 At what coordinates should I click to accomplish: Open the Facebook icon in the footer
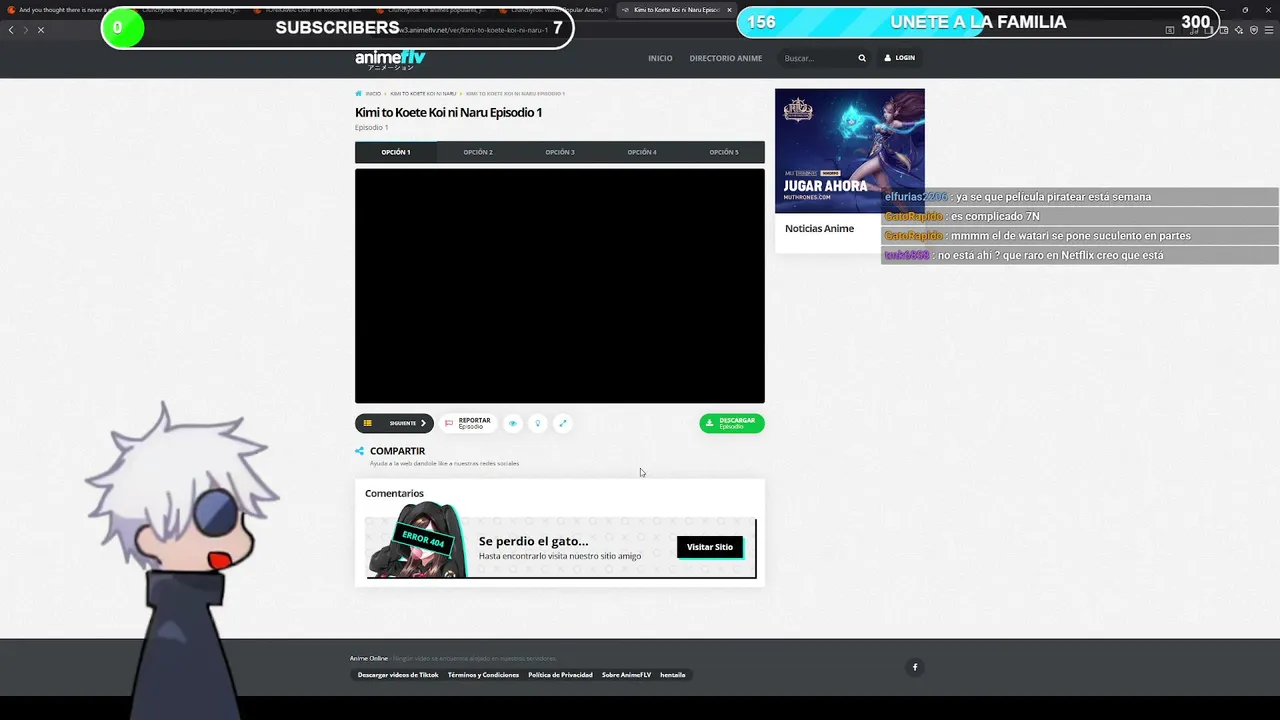914,667
